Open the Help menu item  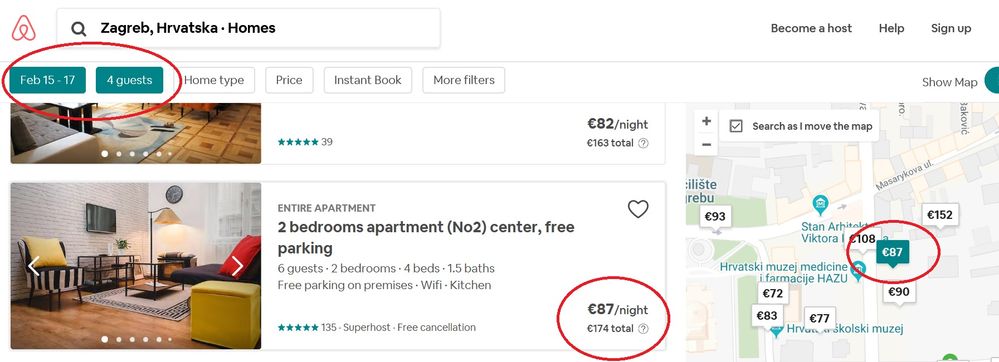pyautogui.click(x=891, y=28)
